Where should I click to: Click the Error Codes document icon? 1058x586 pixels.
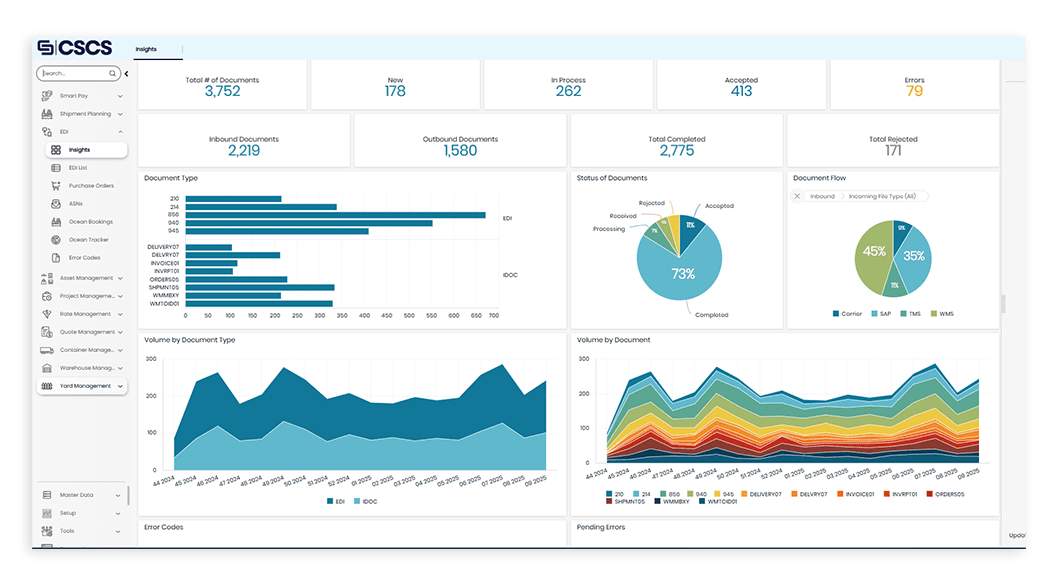(56, 258)
